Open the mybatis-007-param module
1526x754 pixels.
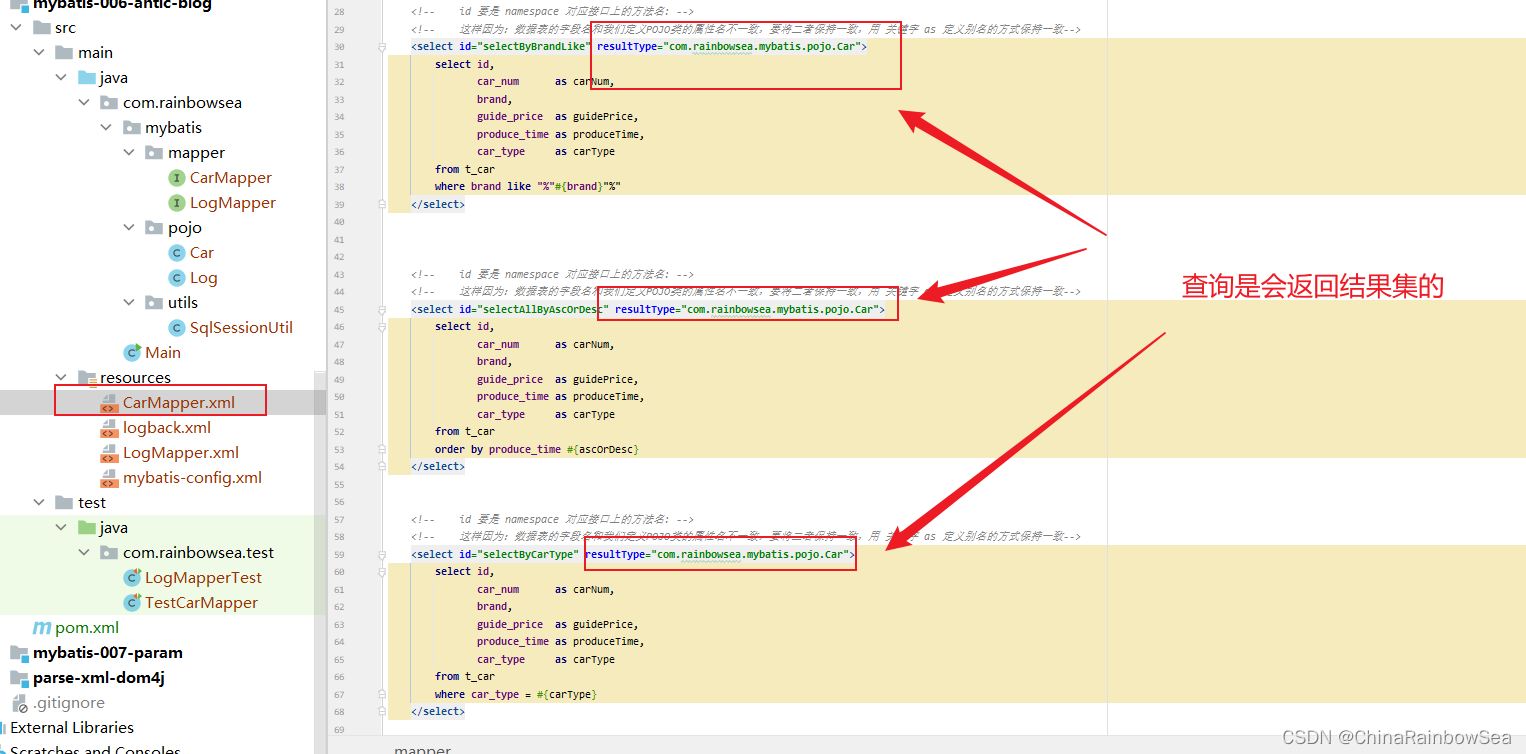coord(107,653)
